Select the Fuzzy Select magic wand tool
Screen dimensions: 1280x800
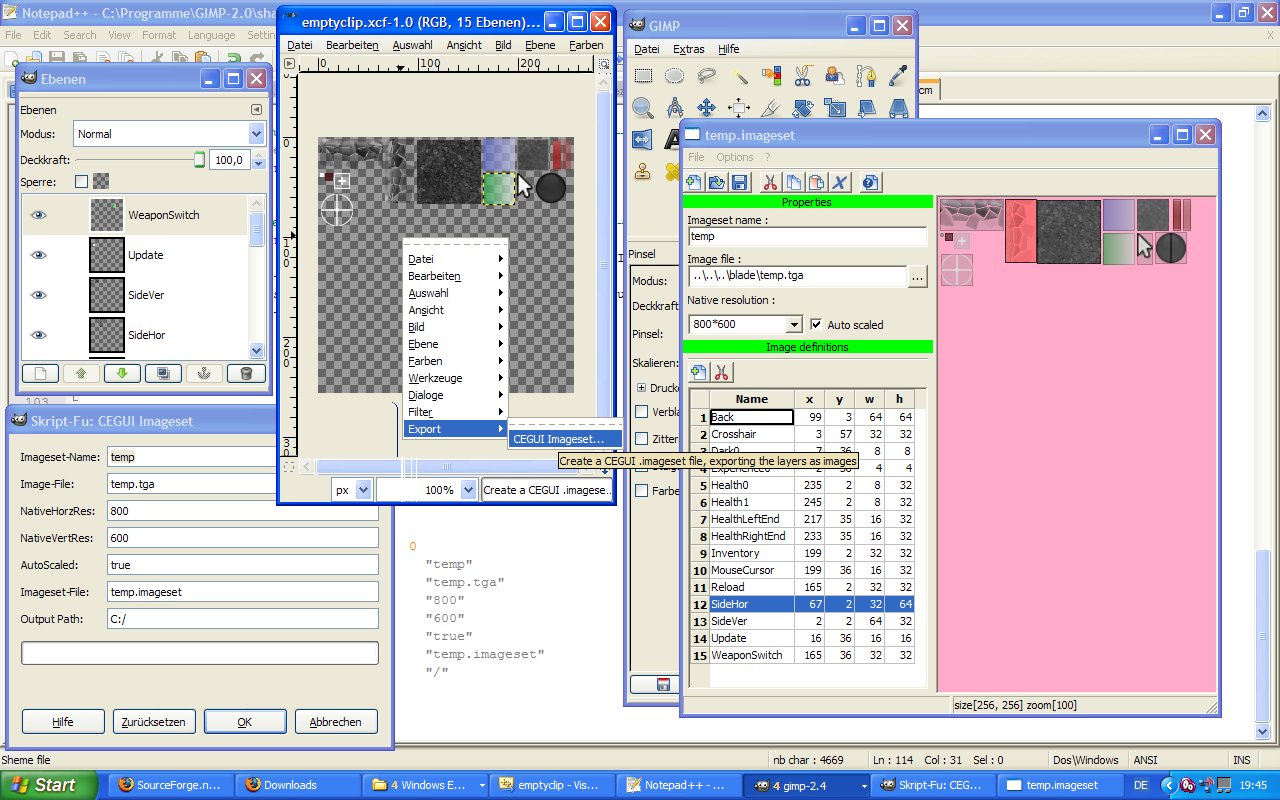[x=739, y=76]
